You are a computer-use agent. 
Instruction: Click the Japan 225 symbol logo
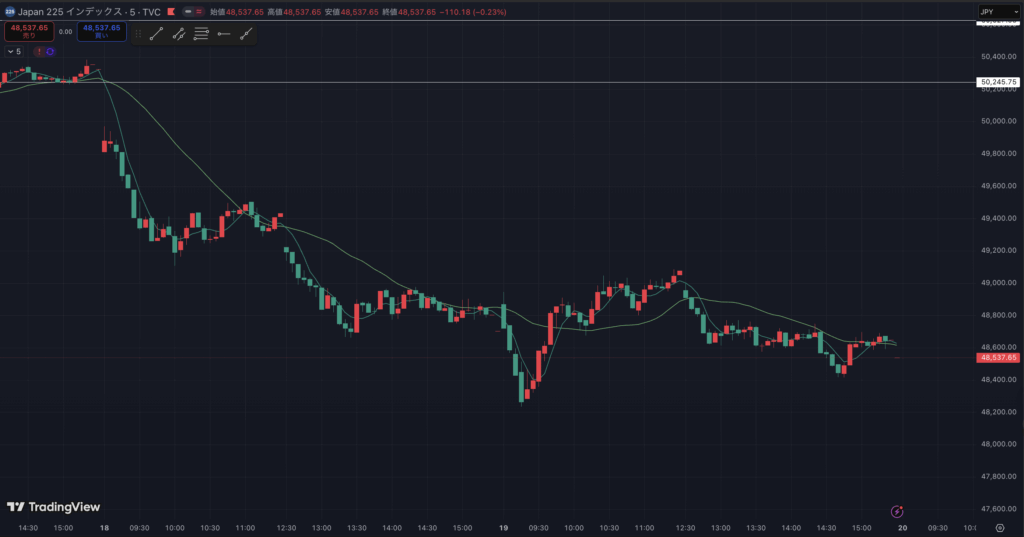(10, 11)
